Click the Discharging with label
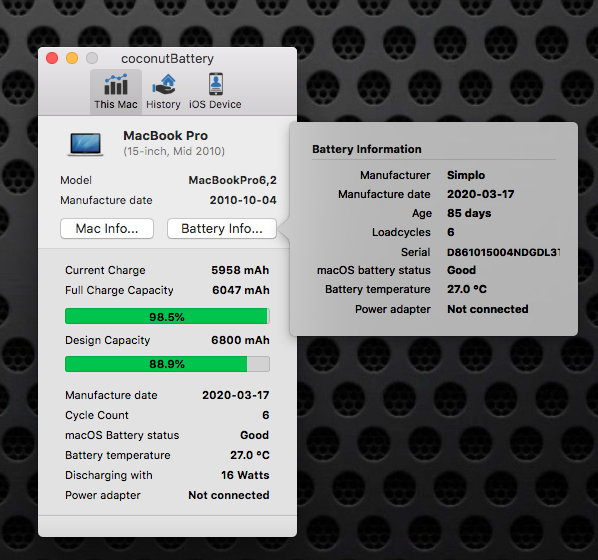 click(109, 475)
